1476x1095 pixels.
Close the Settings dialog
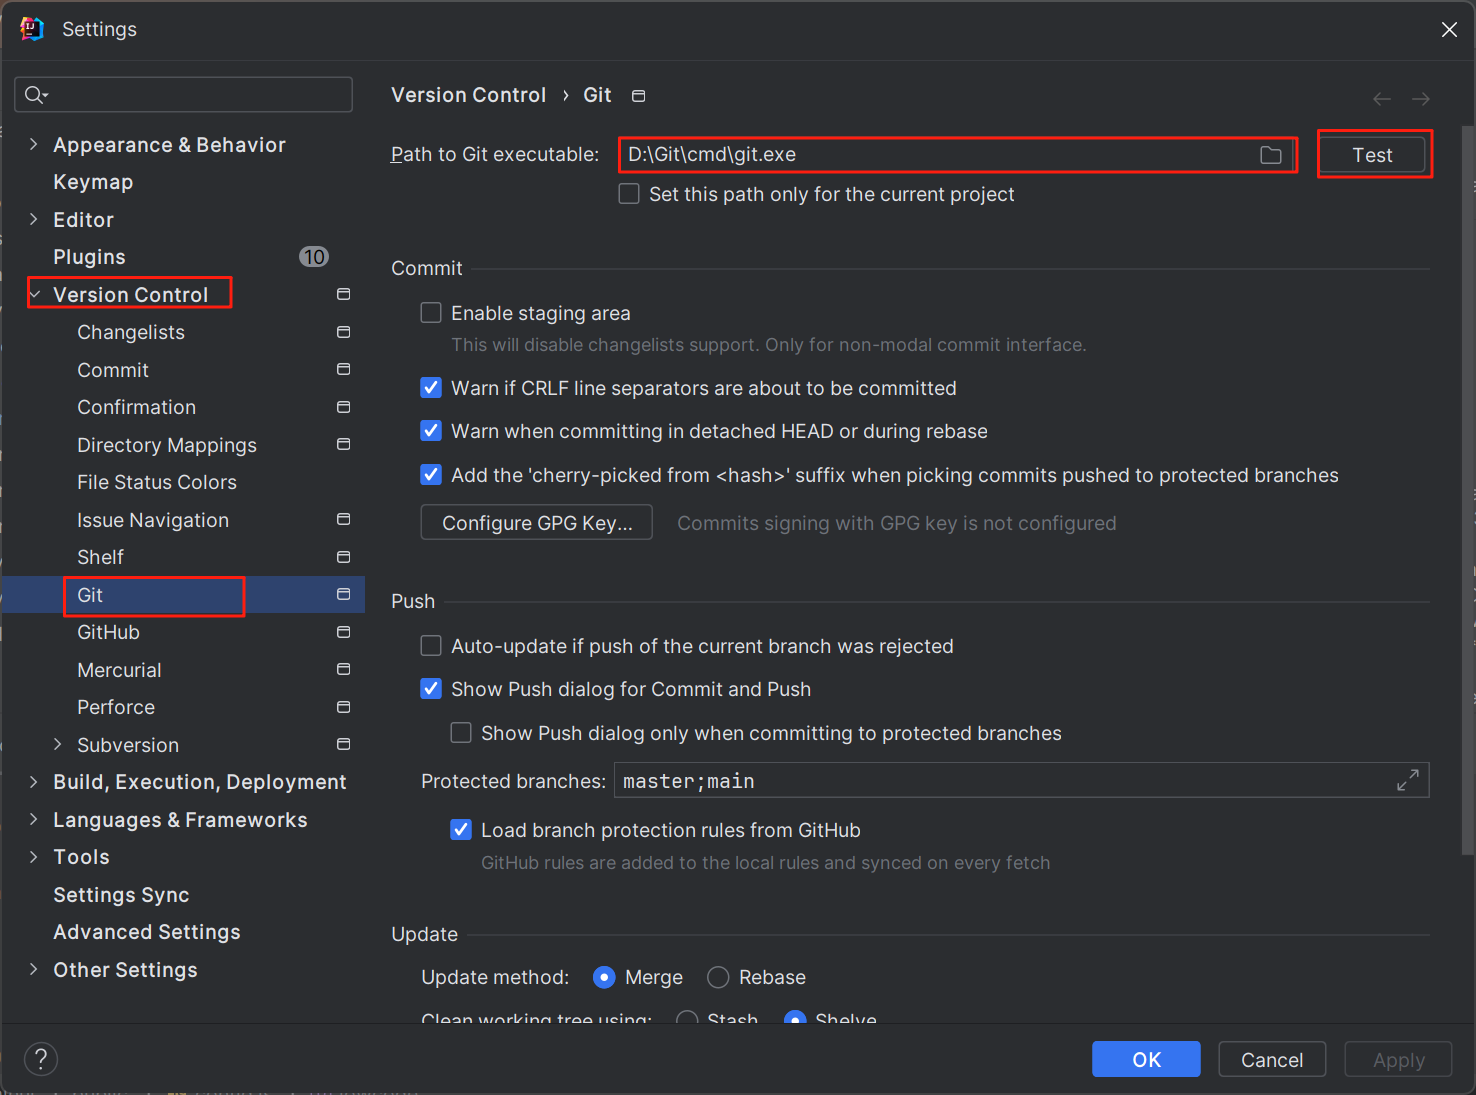(x=1449, y=29)
